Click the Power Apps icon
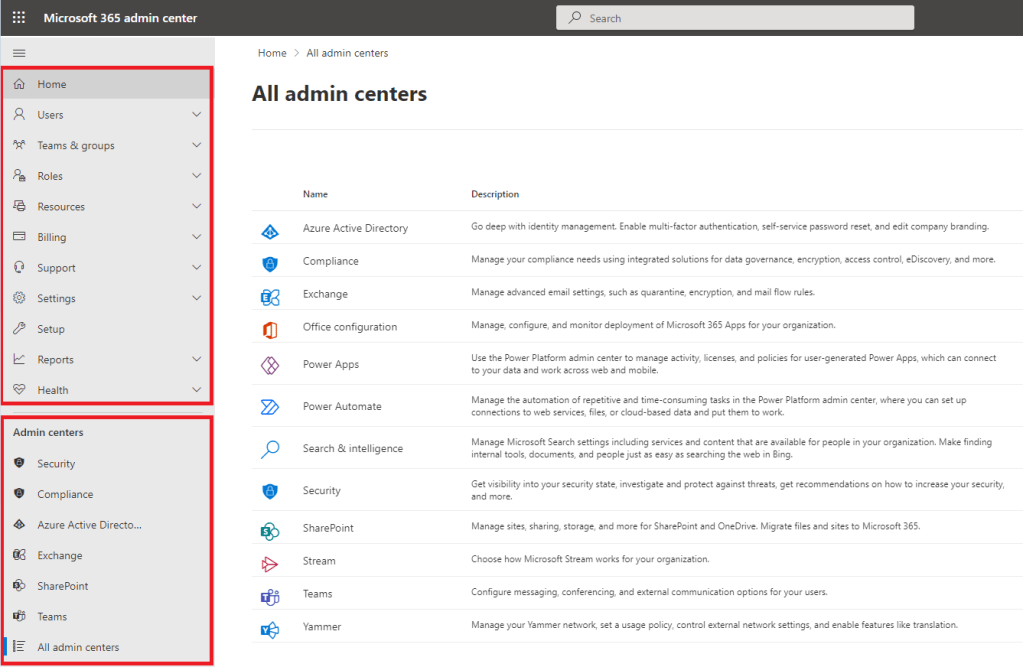 coord(269,365)
